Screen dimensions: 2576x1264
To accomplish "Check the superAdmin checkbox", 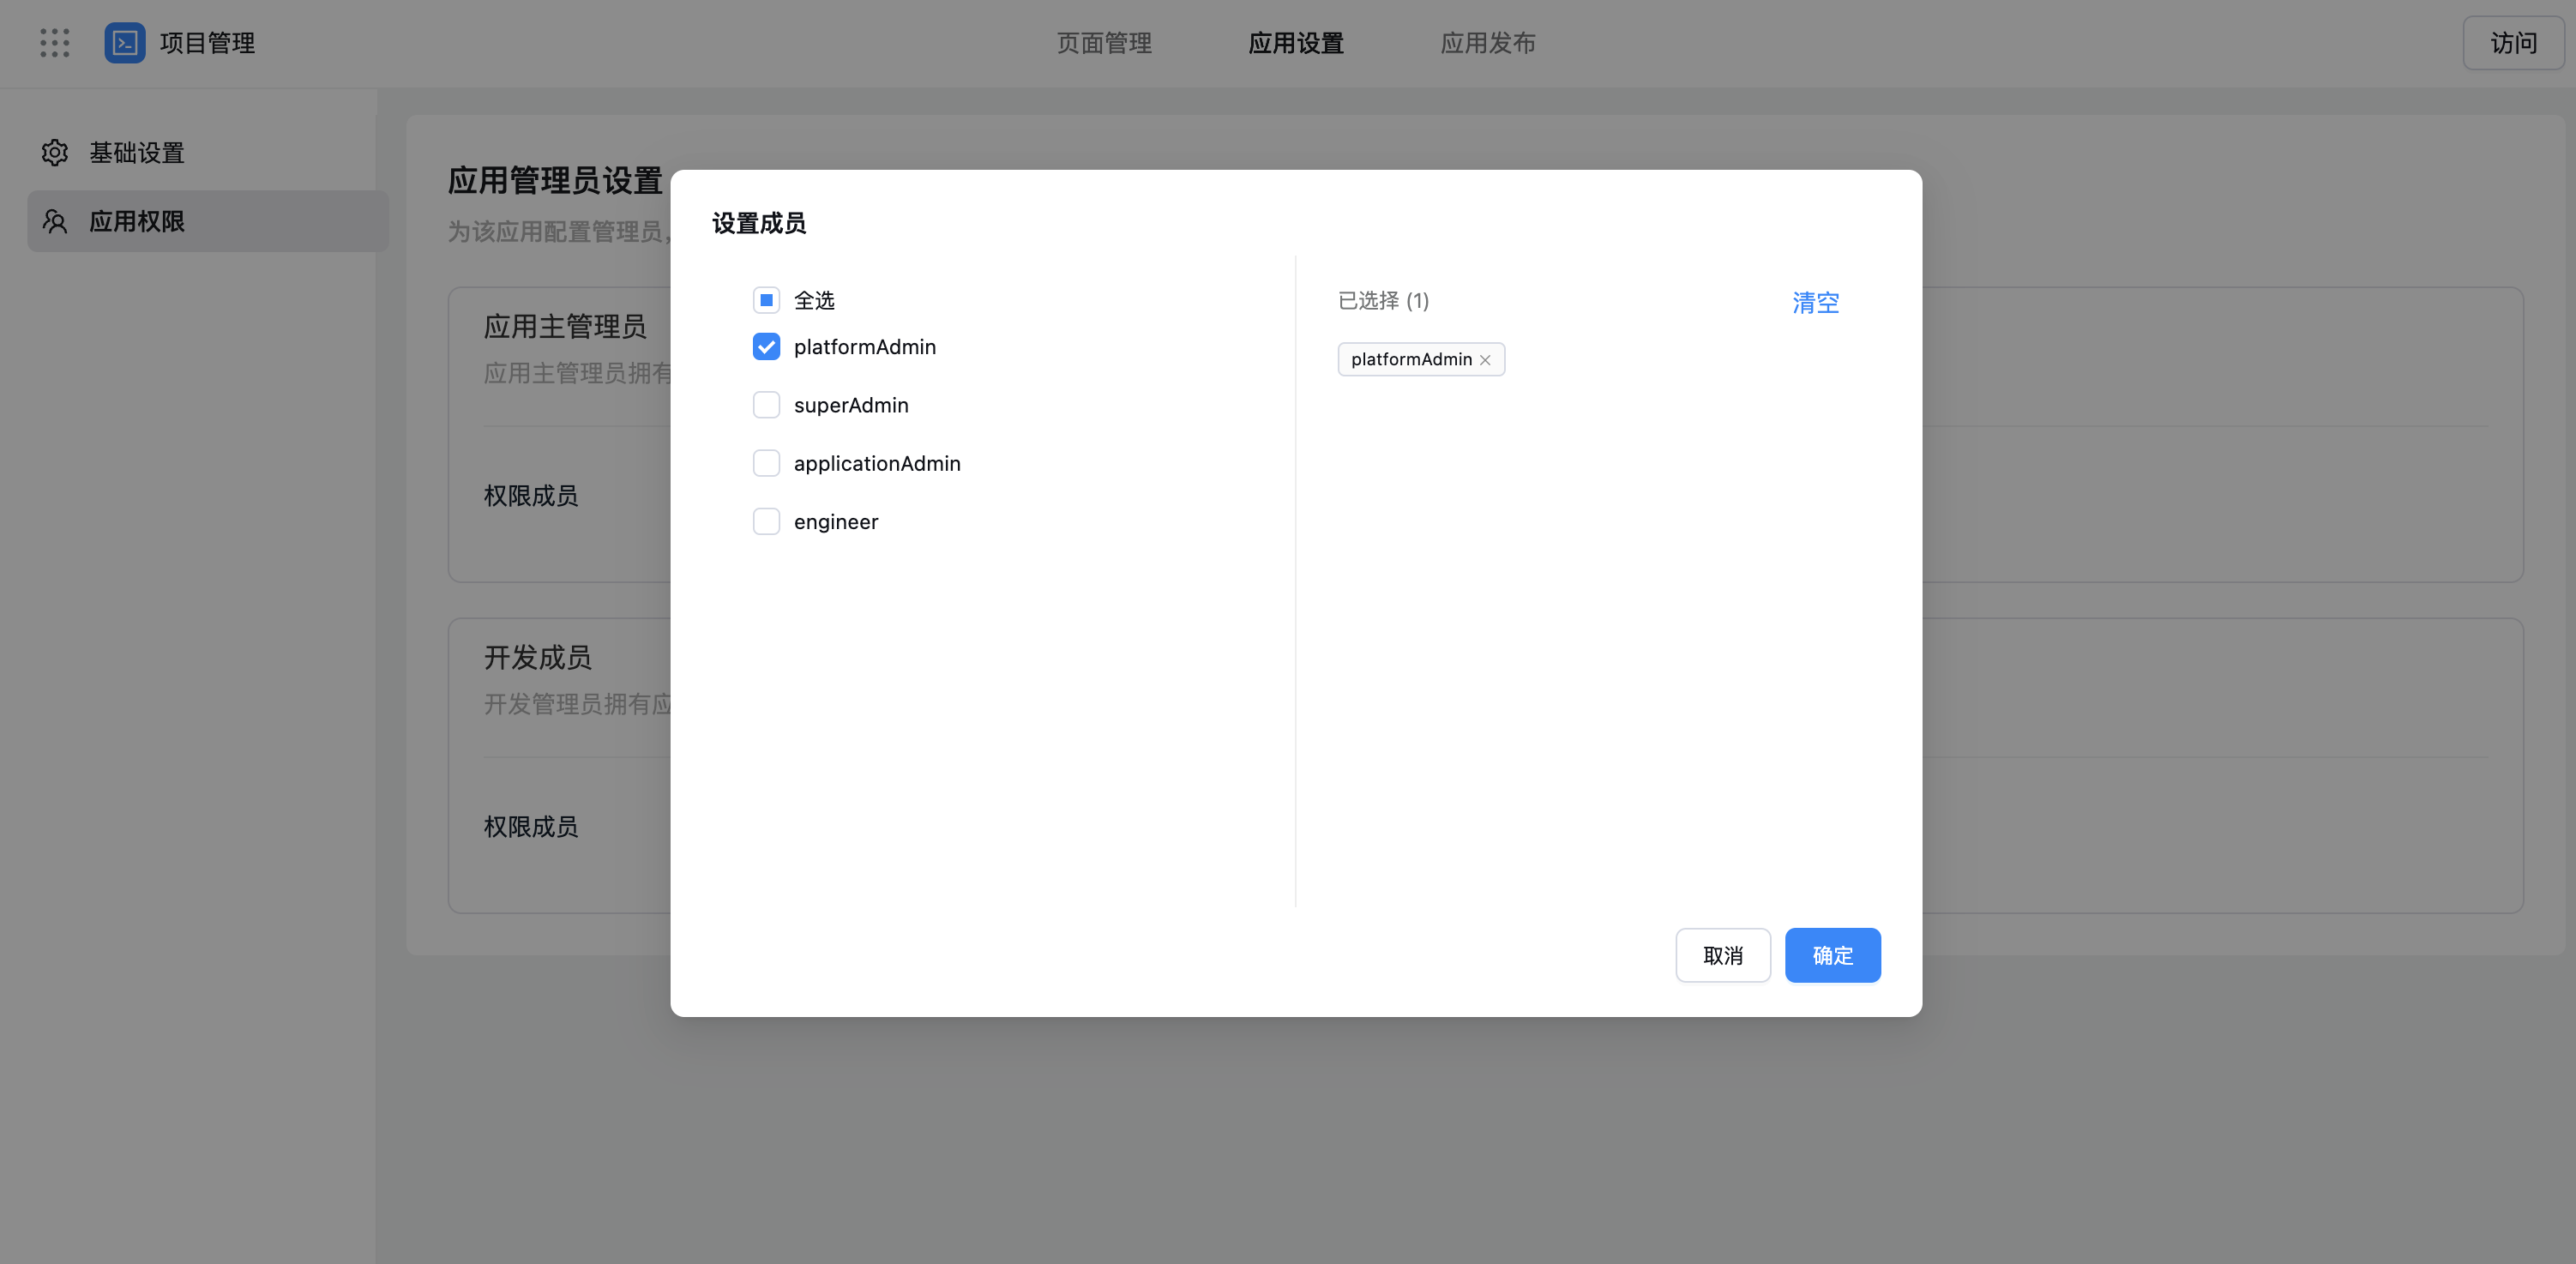I will point(766,405).
